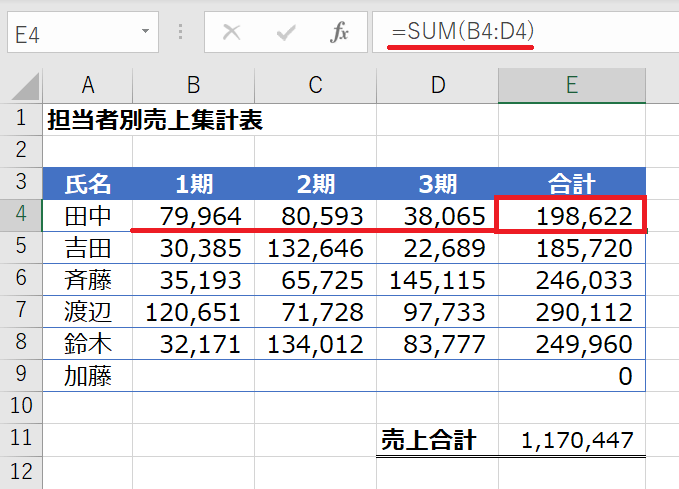Select row 9 header
Image resolution: width=679 pixels, height=489 pixels.
pos(21,376)
